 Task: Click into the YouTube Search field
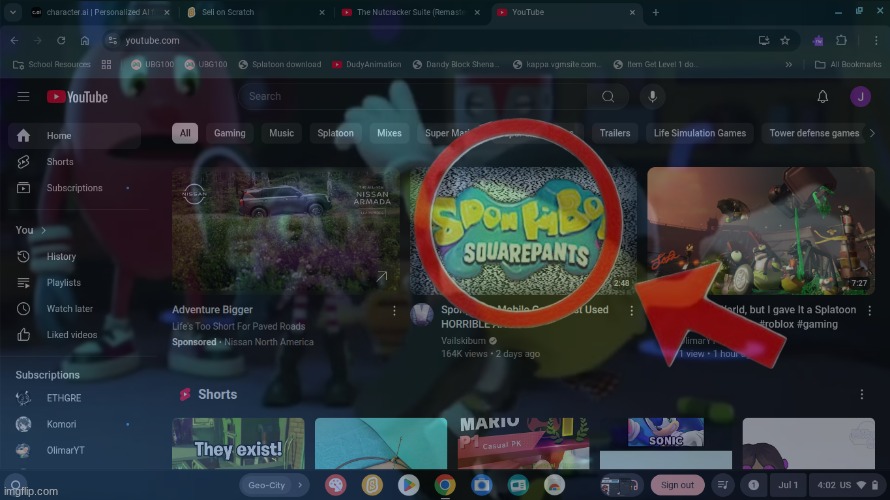click(x=413, y=96)
